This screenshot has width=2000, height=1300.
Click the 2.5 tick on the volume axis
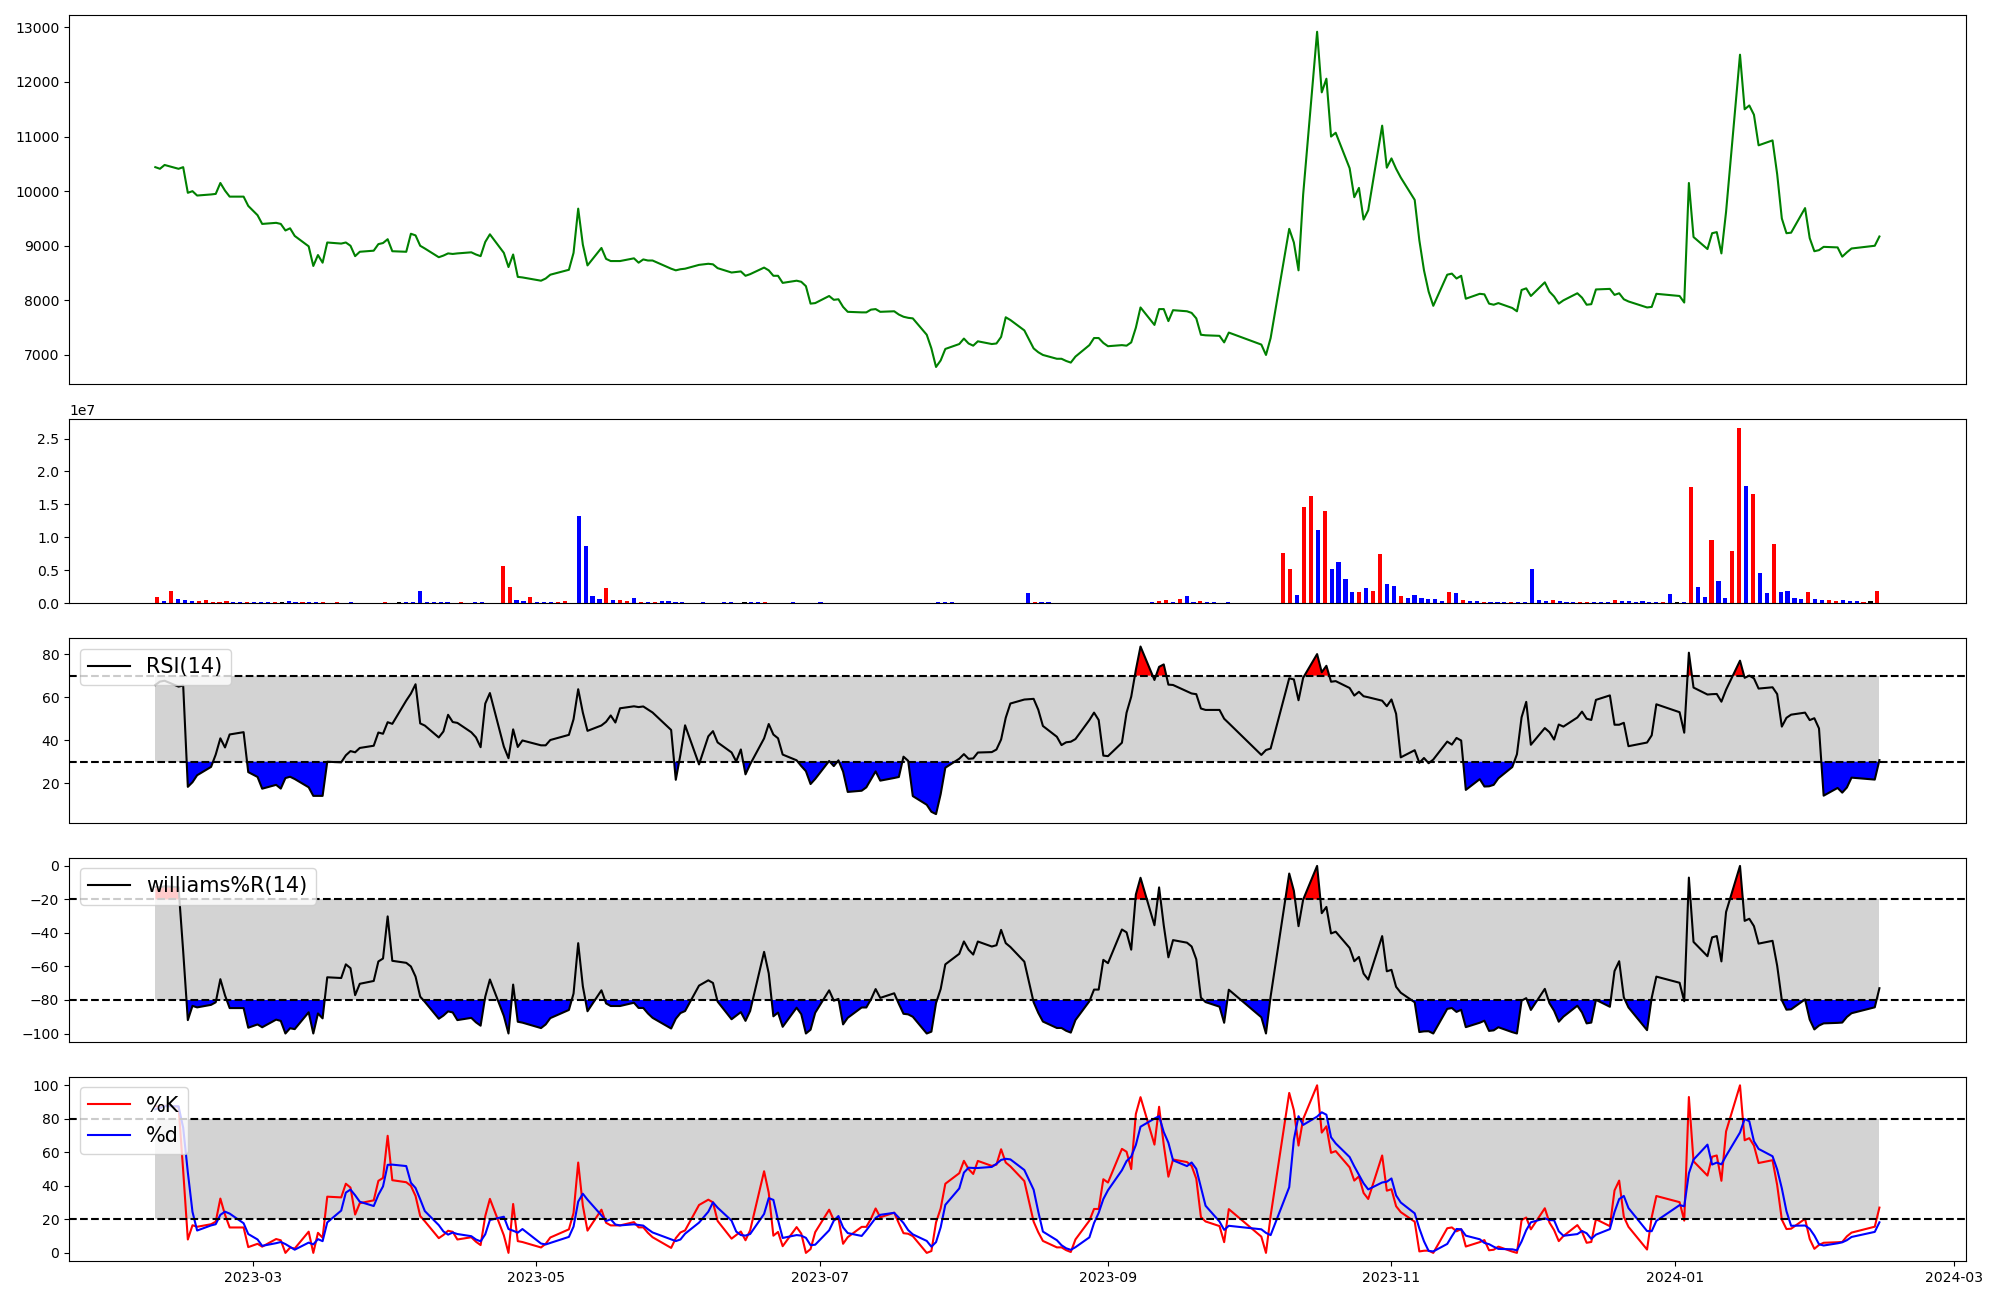pos(48,439)
